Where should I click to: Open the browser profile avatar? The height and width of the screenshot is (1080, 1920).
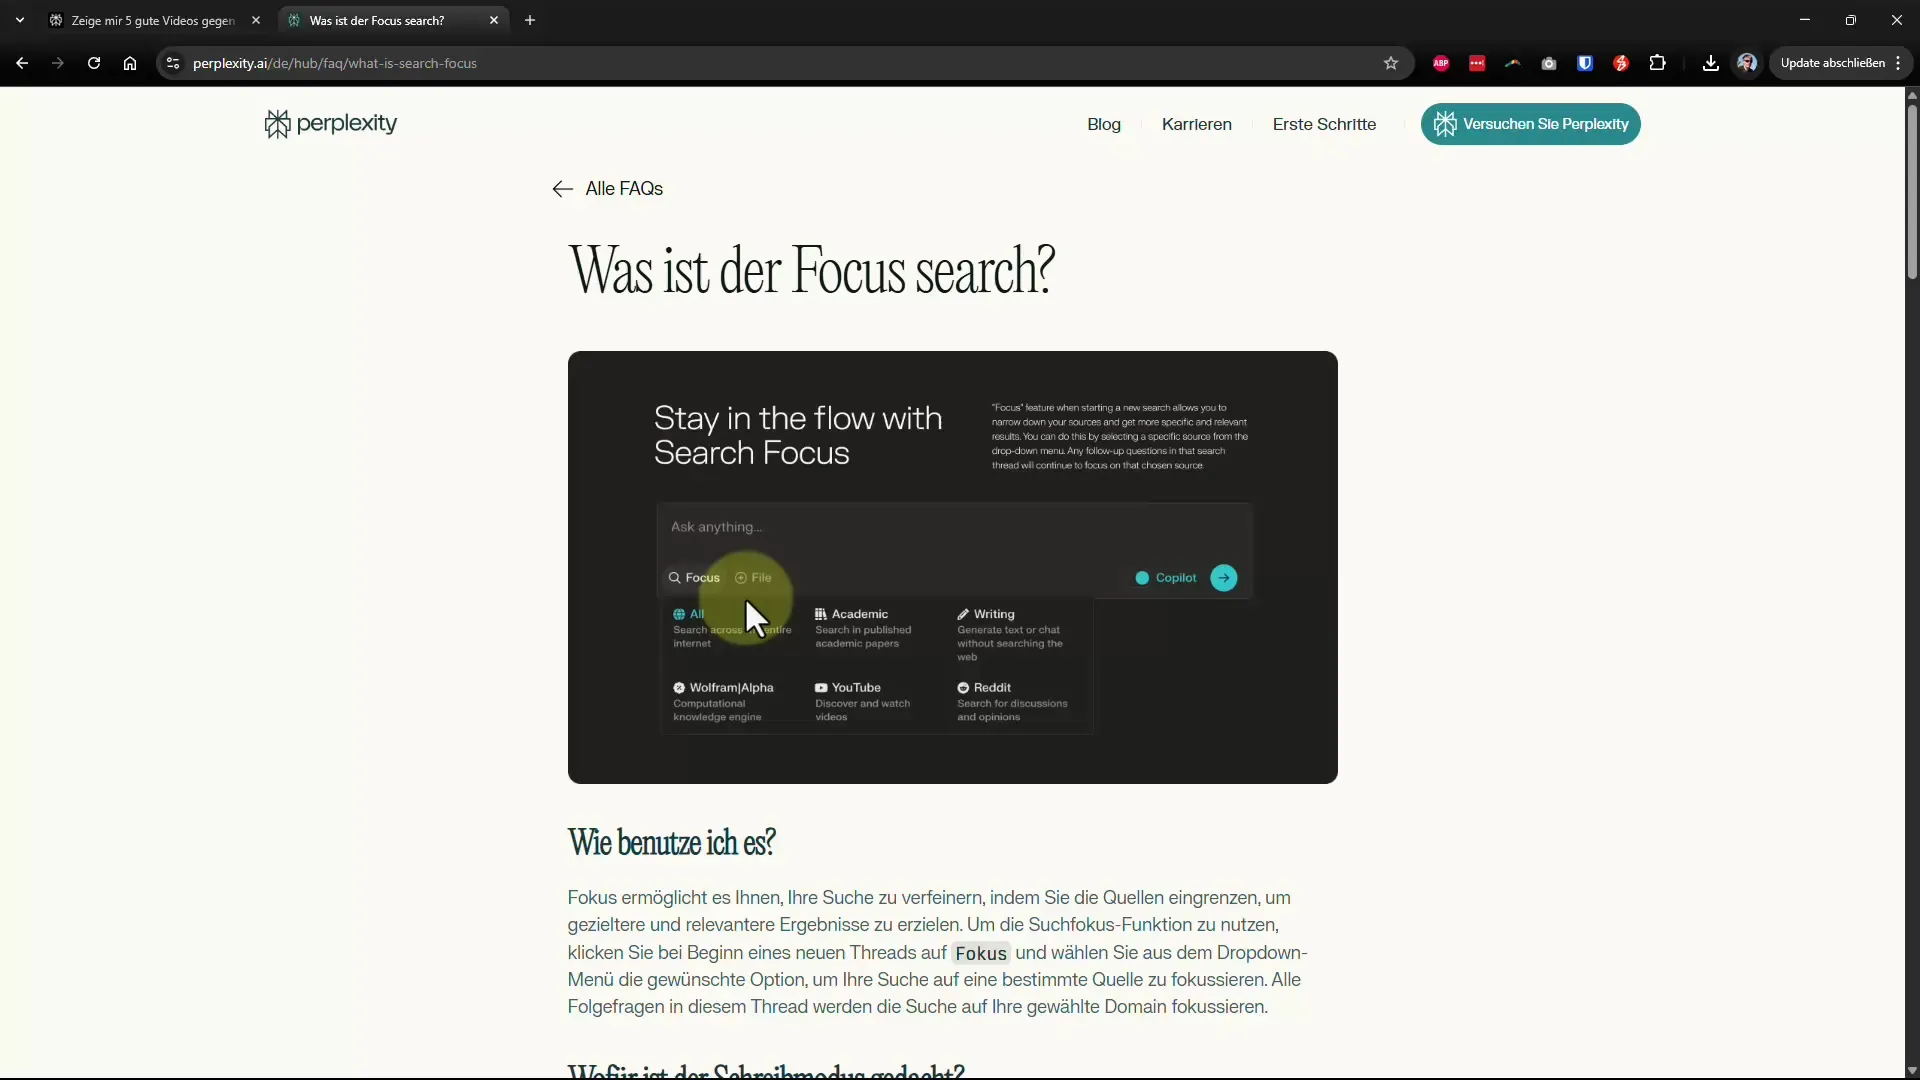tap(1747, 63)
